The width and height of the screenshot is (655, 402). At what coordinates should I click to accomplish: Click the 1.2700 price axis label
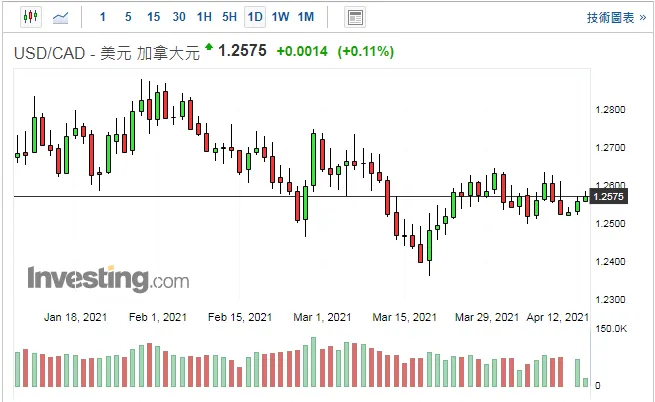(x=610, y=148)
